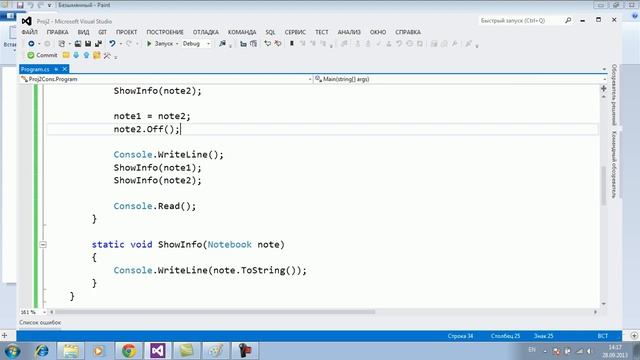
Task: Click the Push up-arrow git icon
Action: coord(86,55)
